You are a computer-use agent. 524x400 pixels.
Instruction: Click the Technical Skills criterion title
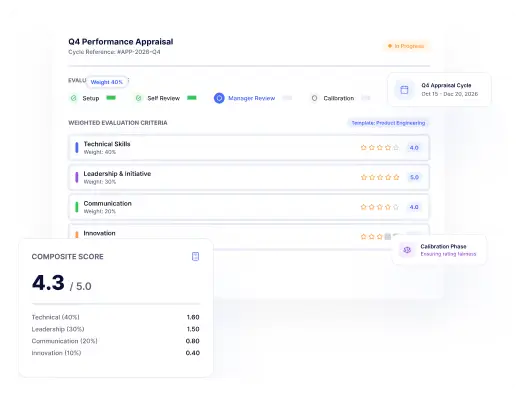(107, 144)
